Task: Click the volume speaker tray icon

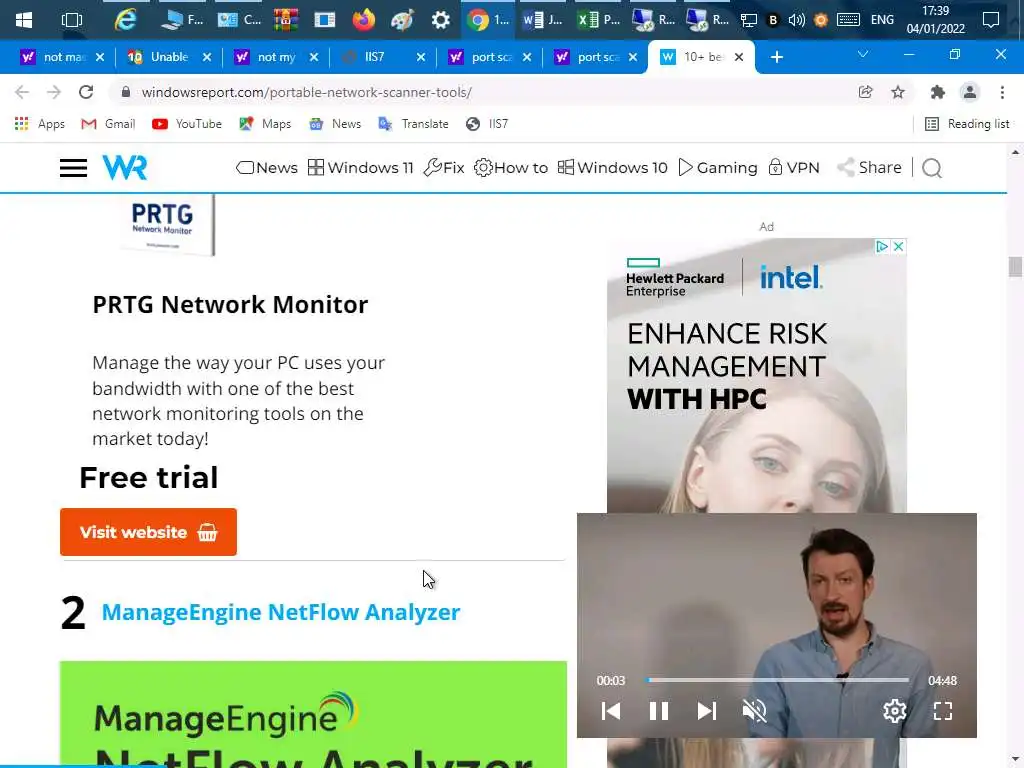Action: click(x=796, y=20)
